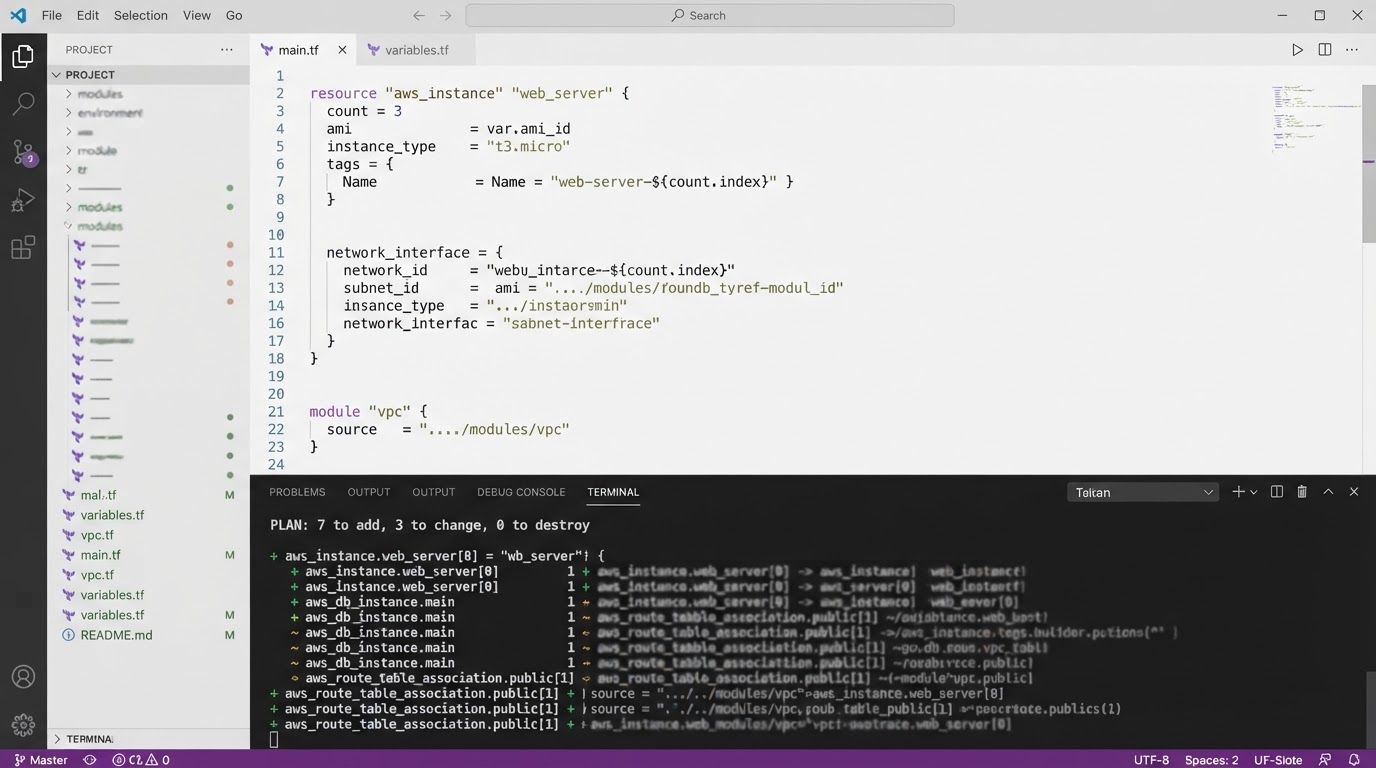This screenshot has height=768, width=1376.
Task: Click Spaces: 2 indentation setting
Action: point(1211,759)
